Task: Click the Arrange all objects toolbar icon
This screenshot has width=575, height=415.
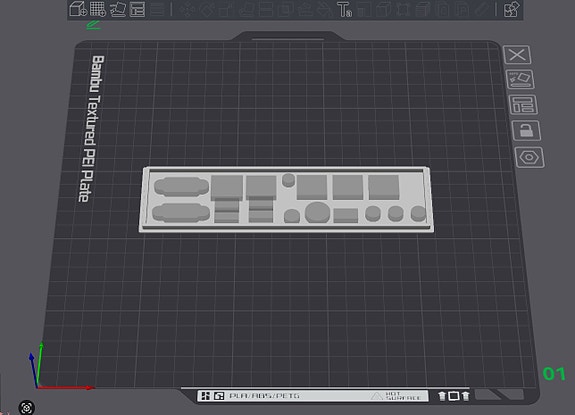Action: 138,9
